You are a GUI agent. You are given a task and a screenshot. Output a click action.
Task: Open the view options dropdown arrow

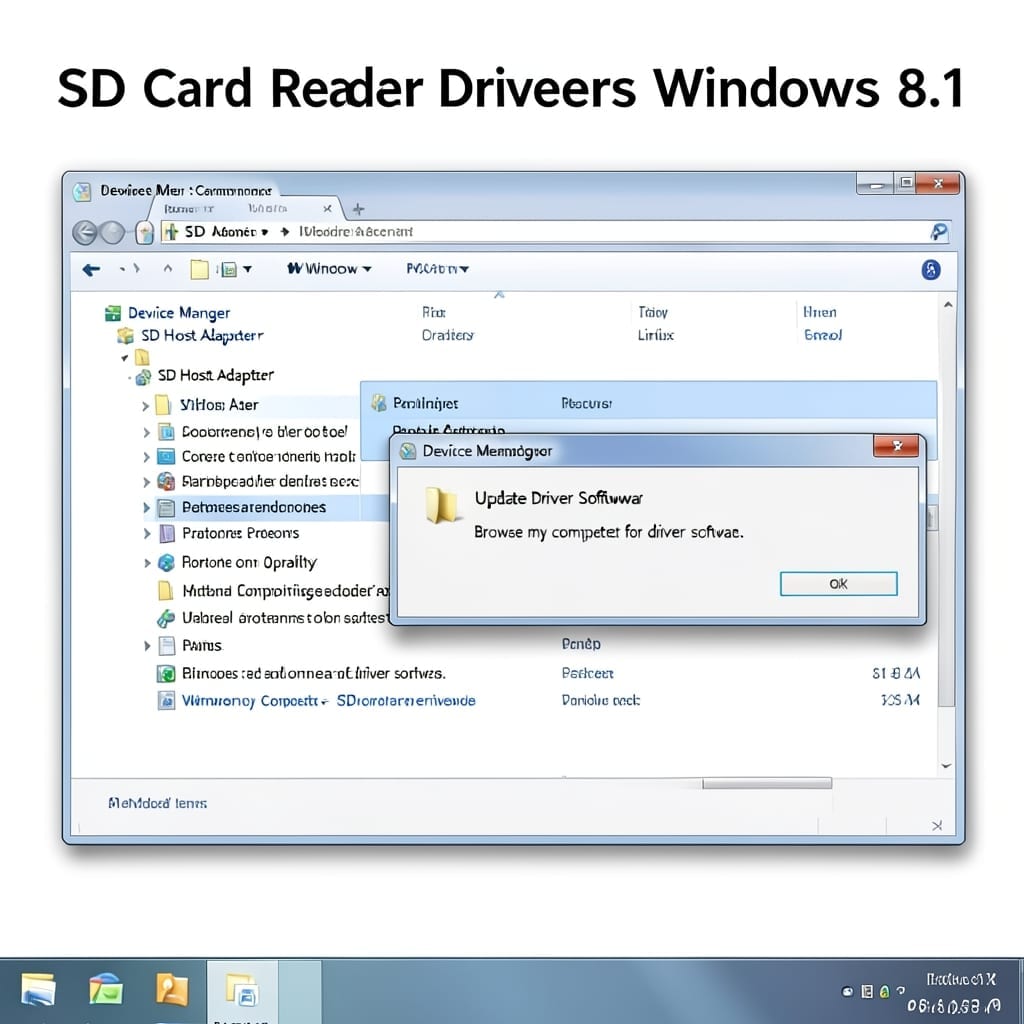248,269
